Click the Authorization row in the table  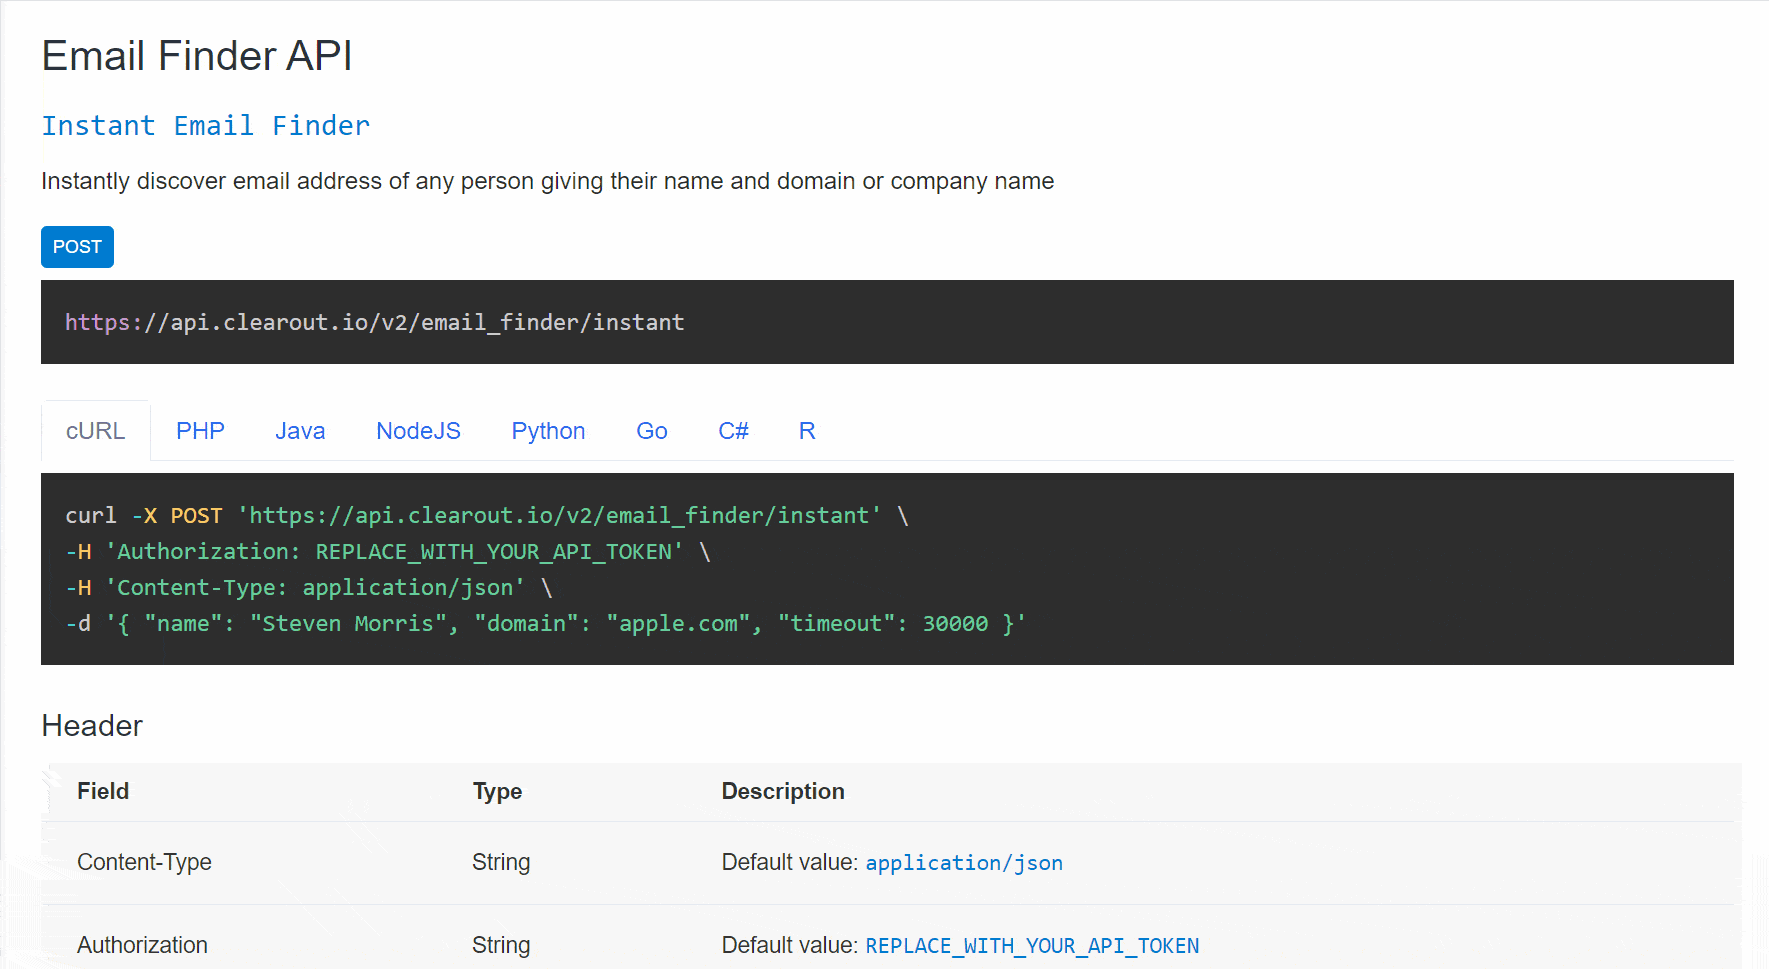[142, 944]
